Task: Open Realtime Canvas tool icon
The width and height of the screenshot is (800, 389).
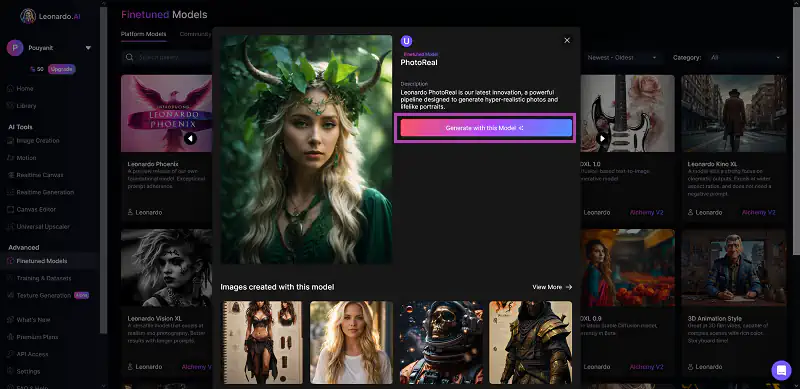Action: pyautogui.click(x=10, y=175)
